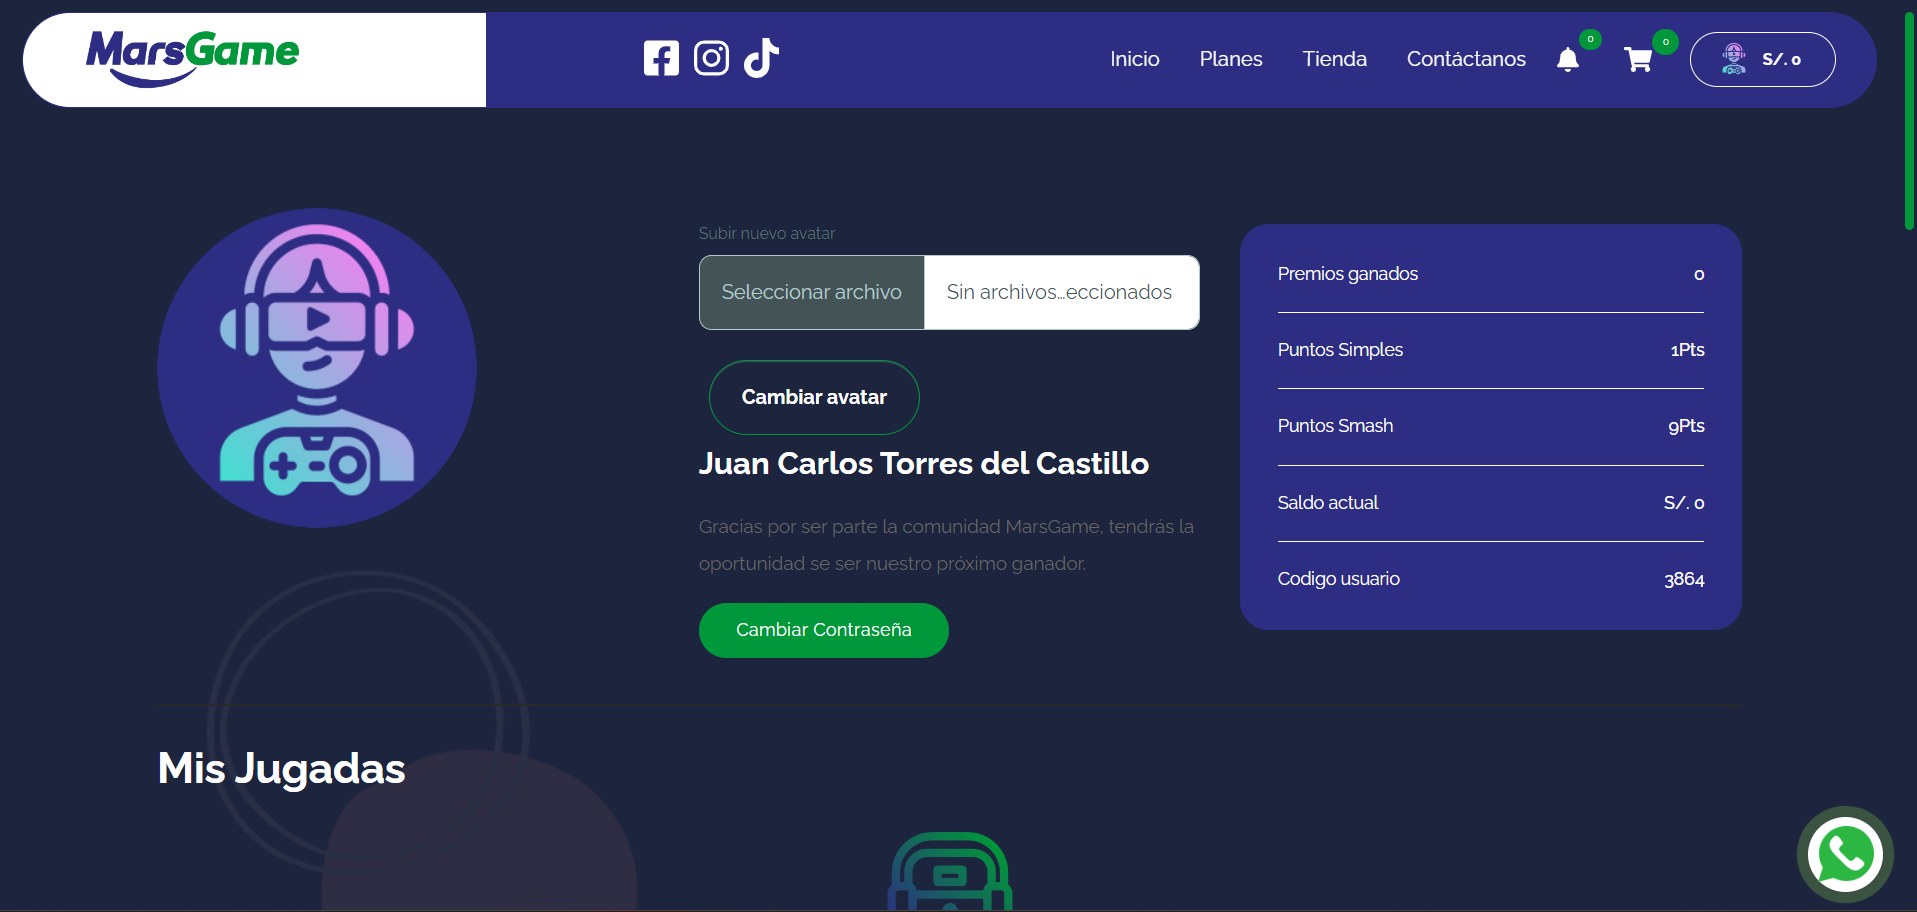Click the WhatsApp chat bubble

pyautogui.click(x=1845, y=855)
